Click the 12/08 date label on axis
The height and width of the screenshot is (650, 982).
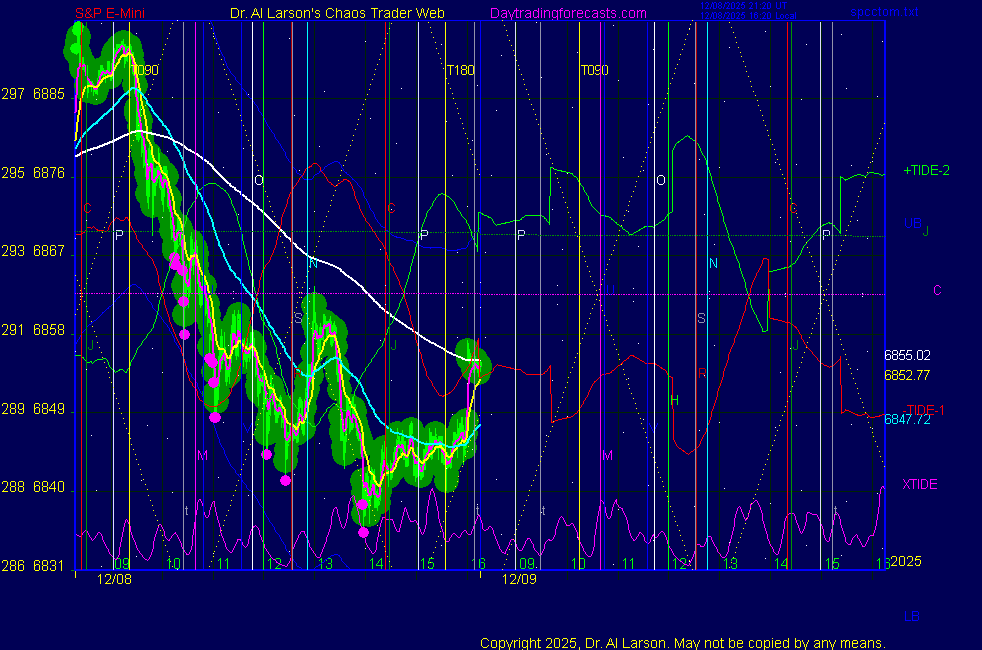[114, 579]
